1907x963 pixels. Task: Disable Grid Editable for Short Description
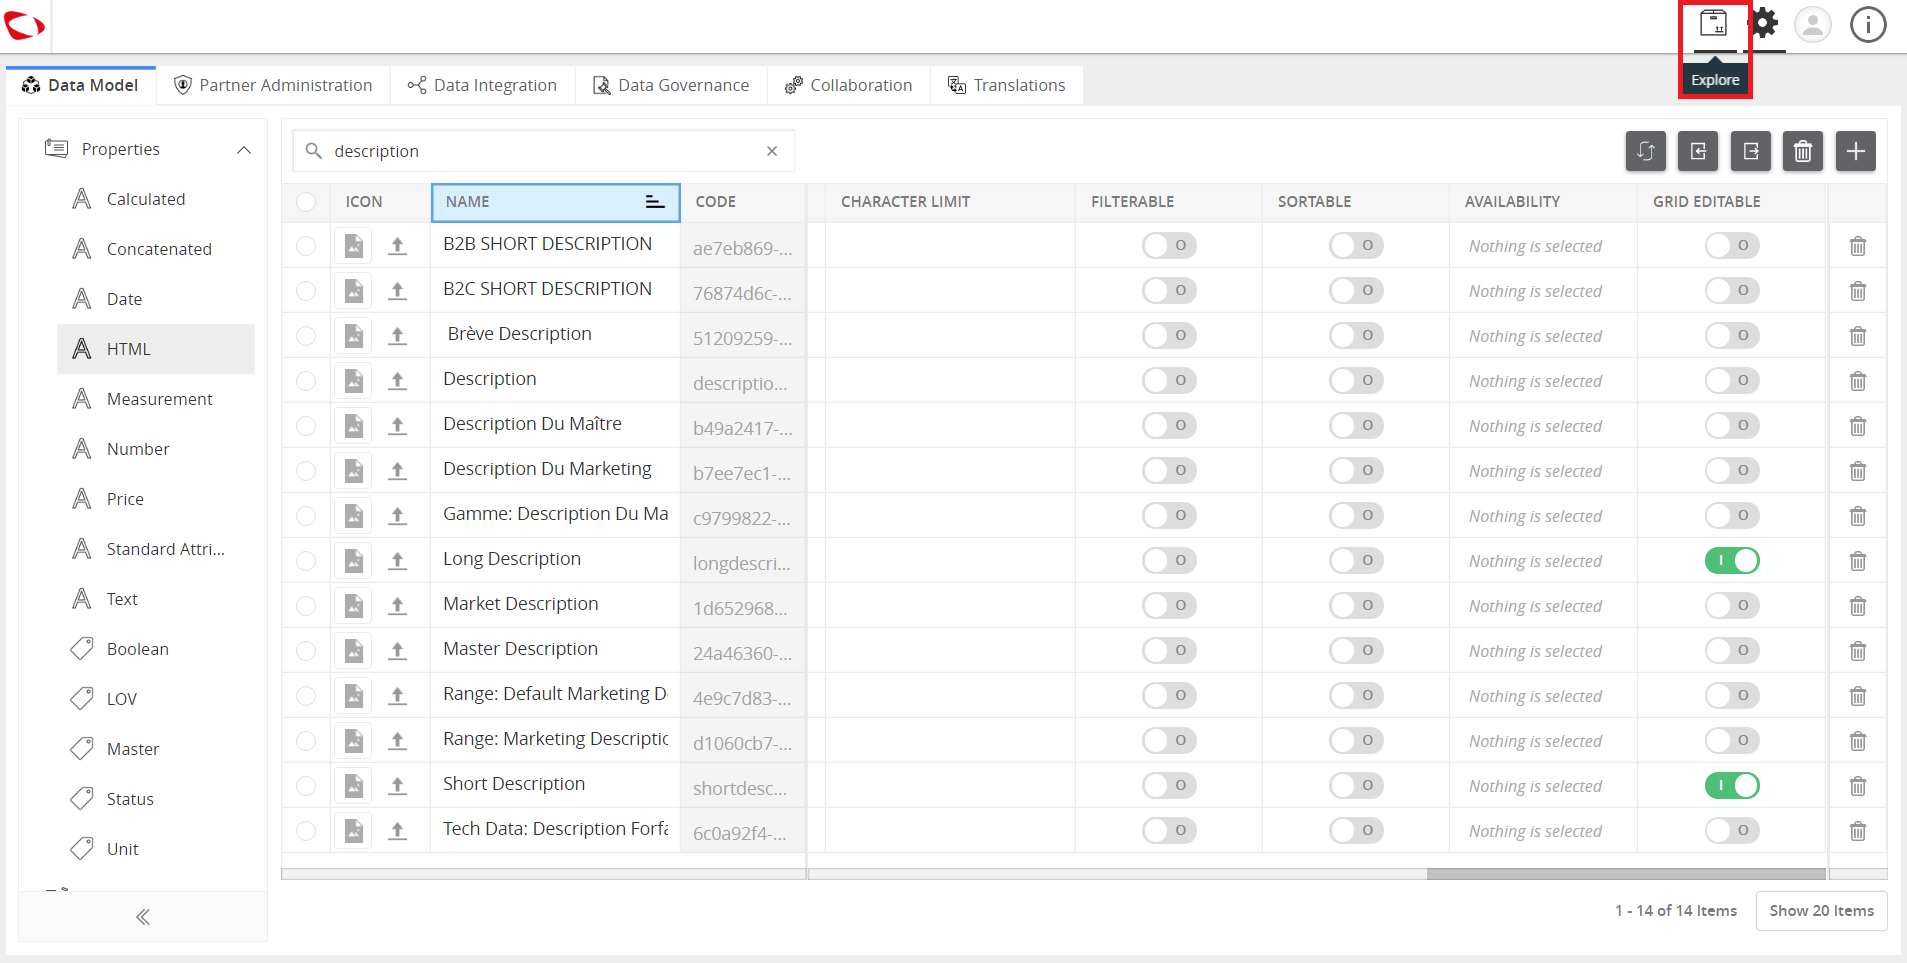tap(1732, 785)
